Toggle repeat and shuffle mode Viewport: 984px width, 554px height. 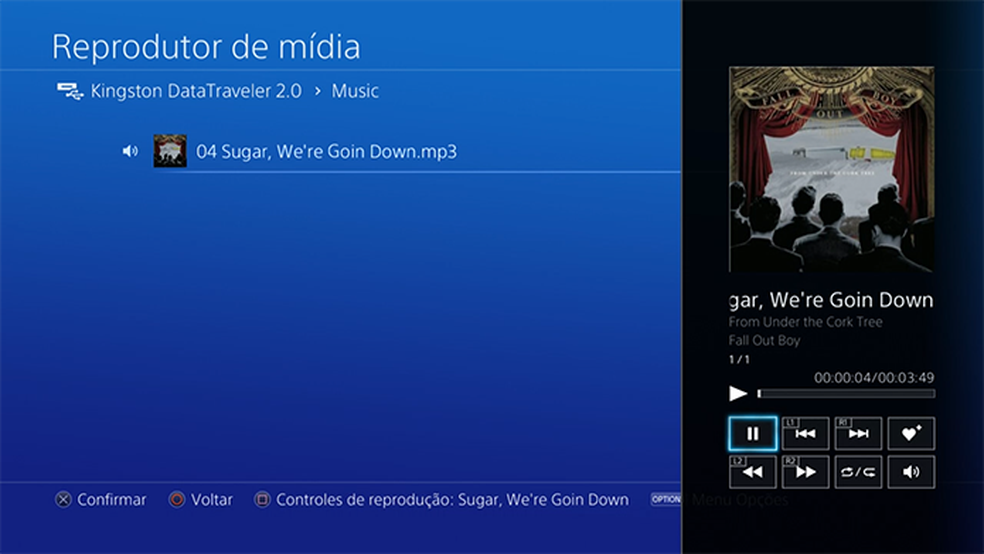pos(858,472)
